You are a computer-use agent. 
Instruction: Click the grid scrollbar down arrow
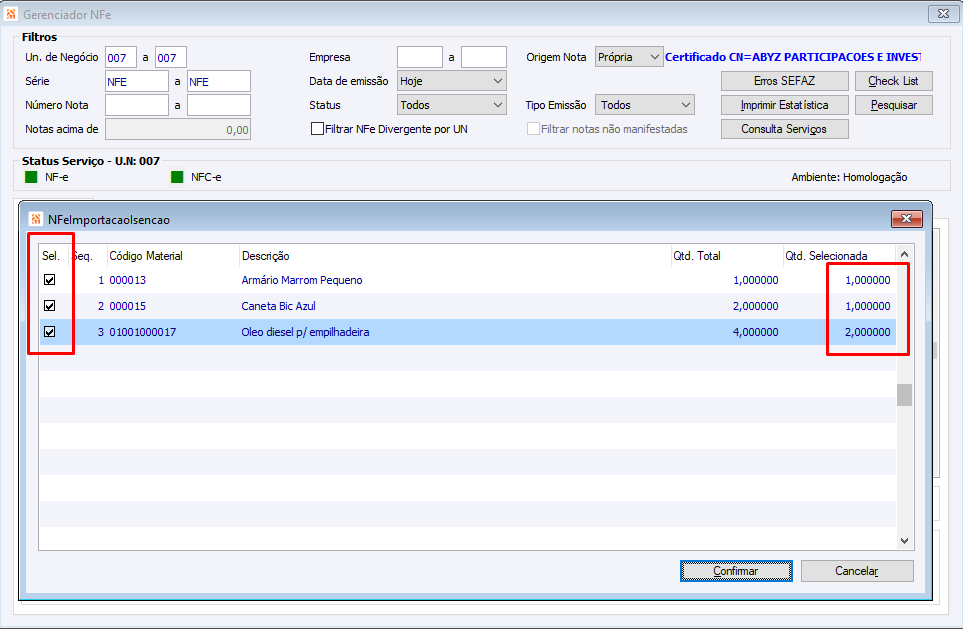tap(904, 541)
